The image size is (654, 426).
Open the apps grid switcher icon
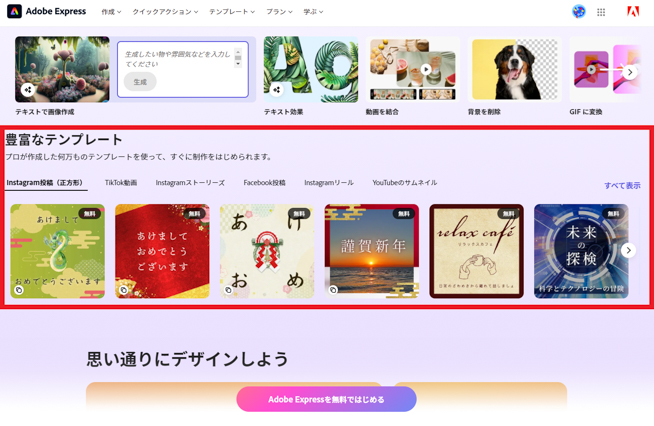coord(601,12)
